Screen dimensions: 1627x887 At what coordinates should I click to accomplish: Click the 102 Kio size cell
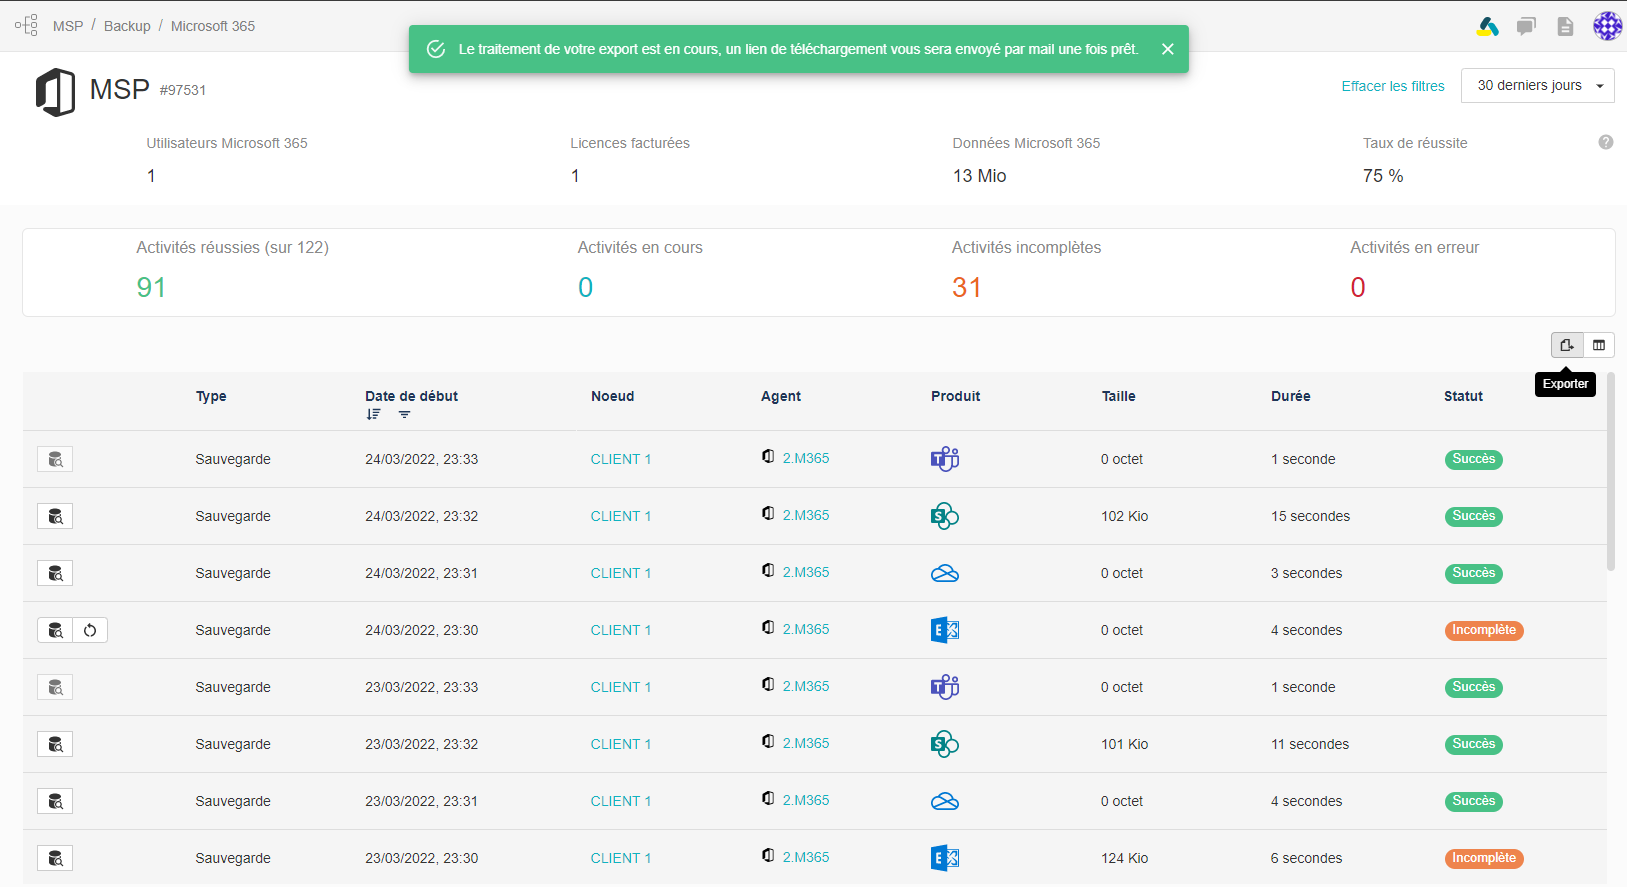click(1124, 516)
